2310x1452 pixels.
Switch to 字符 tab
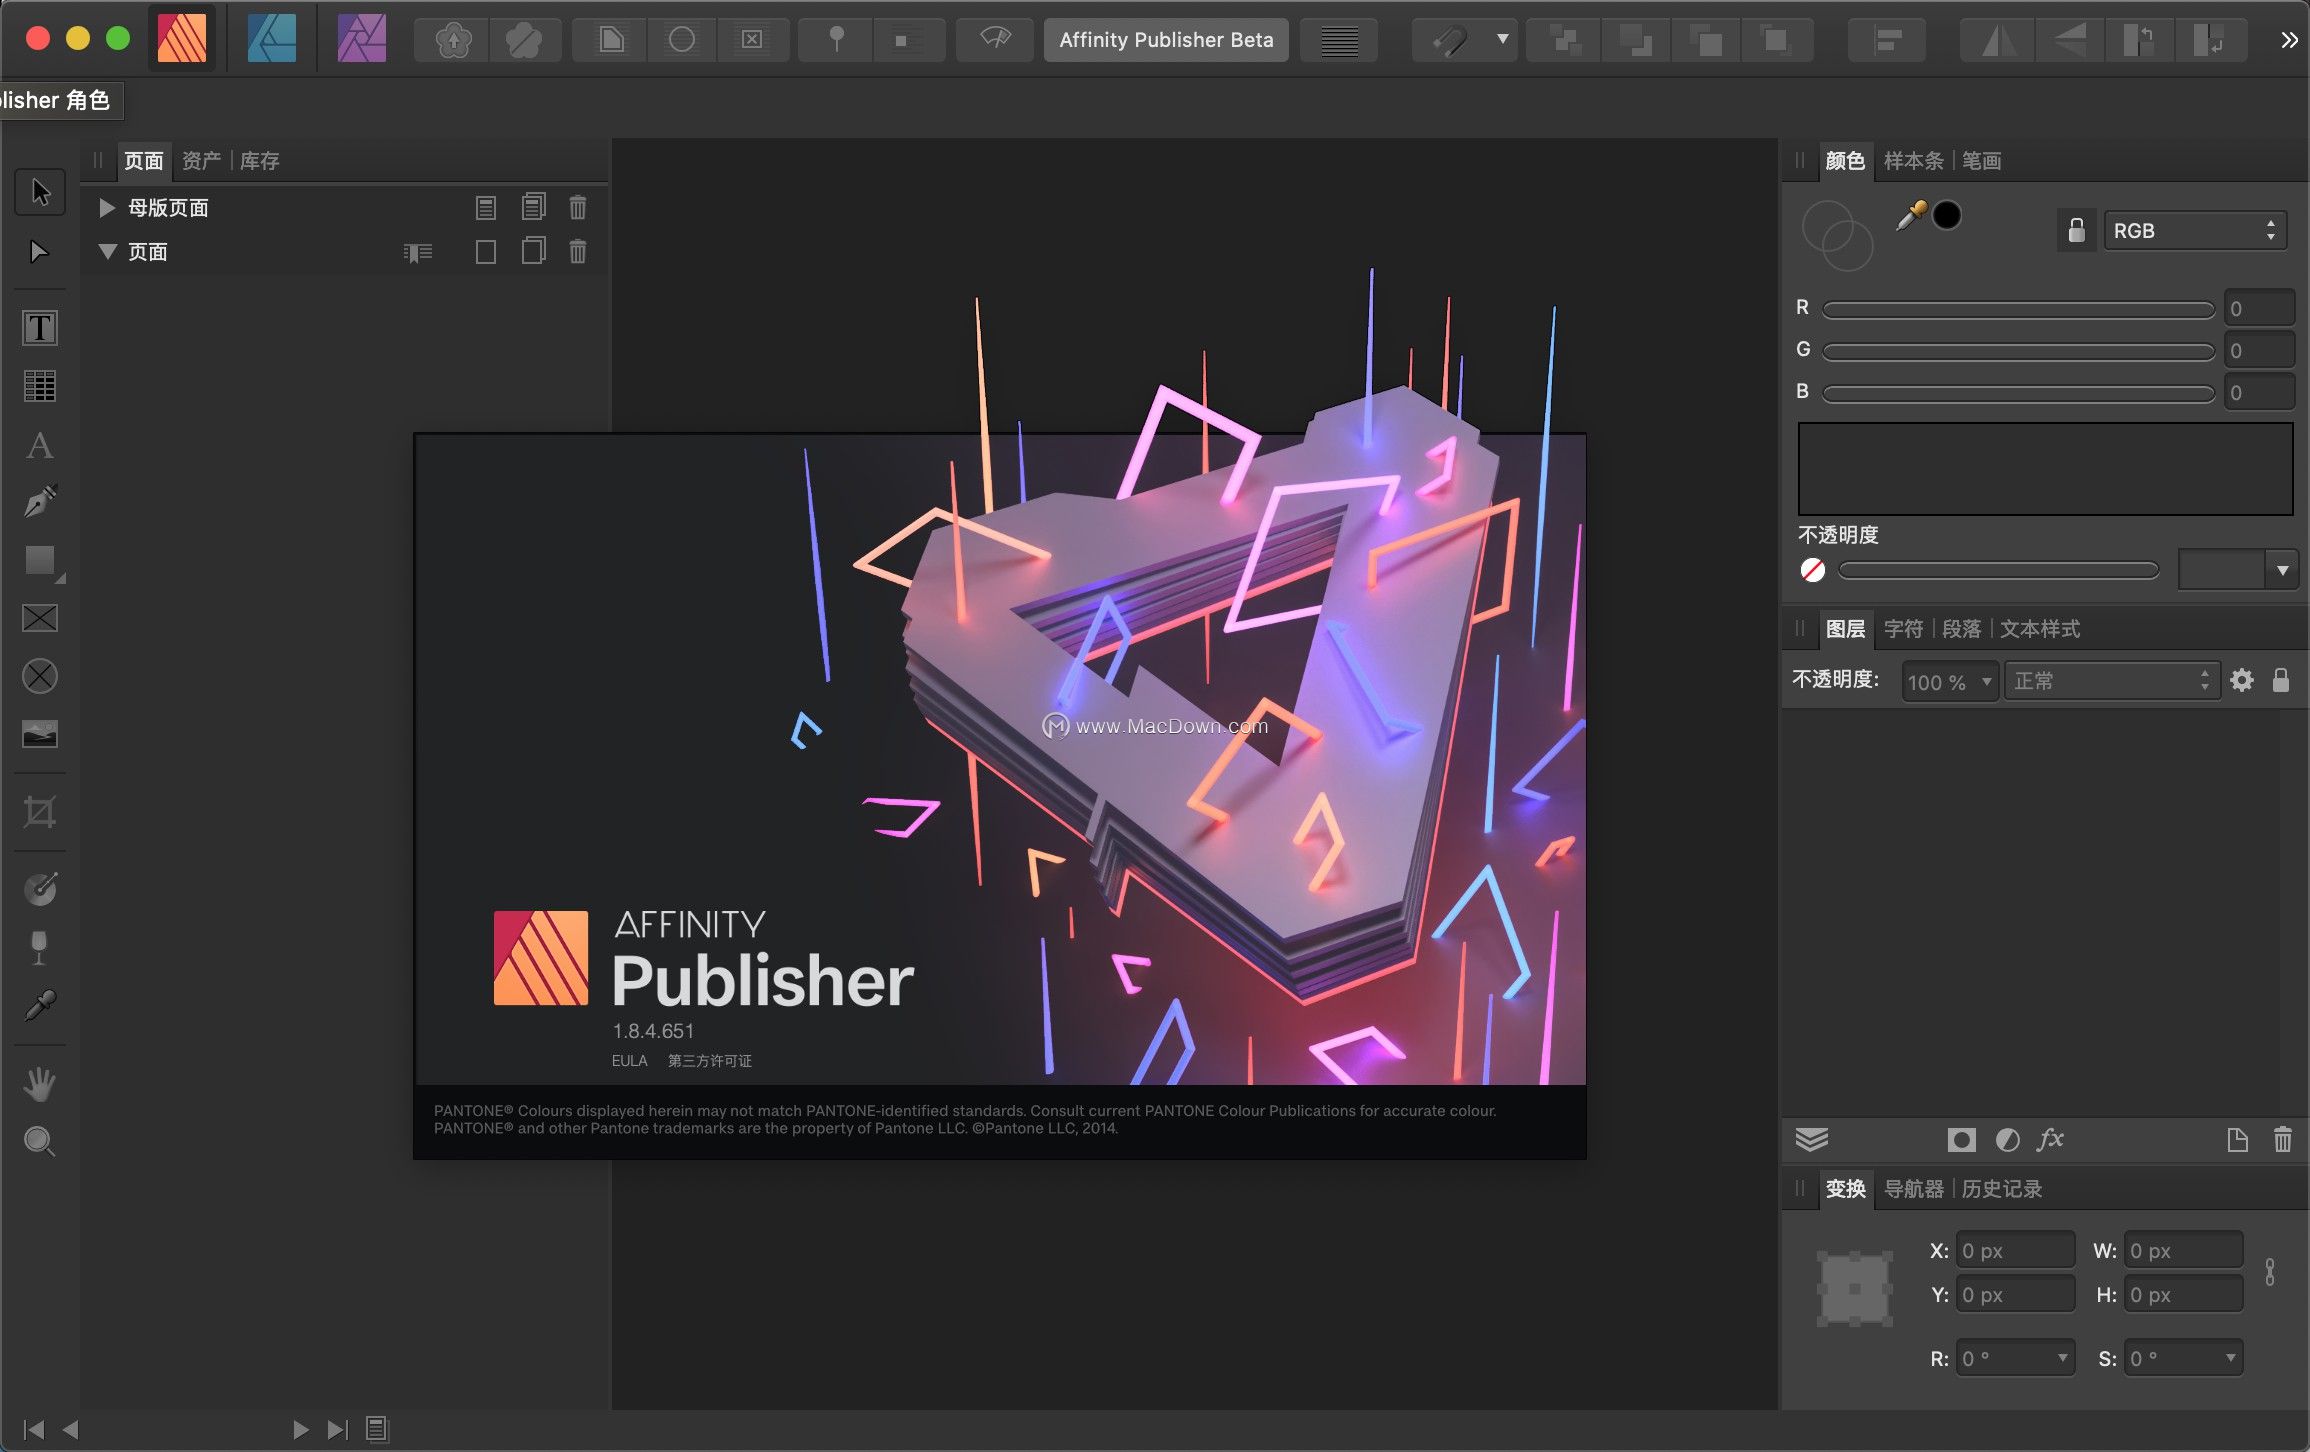coord(1903,629)
